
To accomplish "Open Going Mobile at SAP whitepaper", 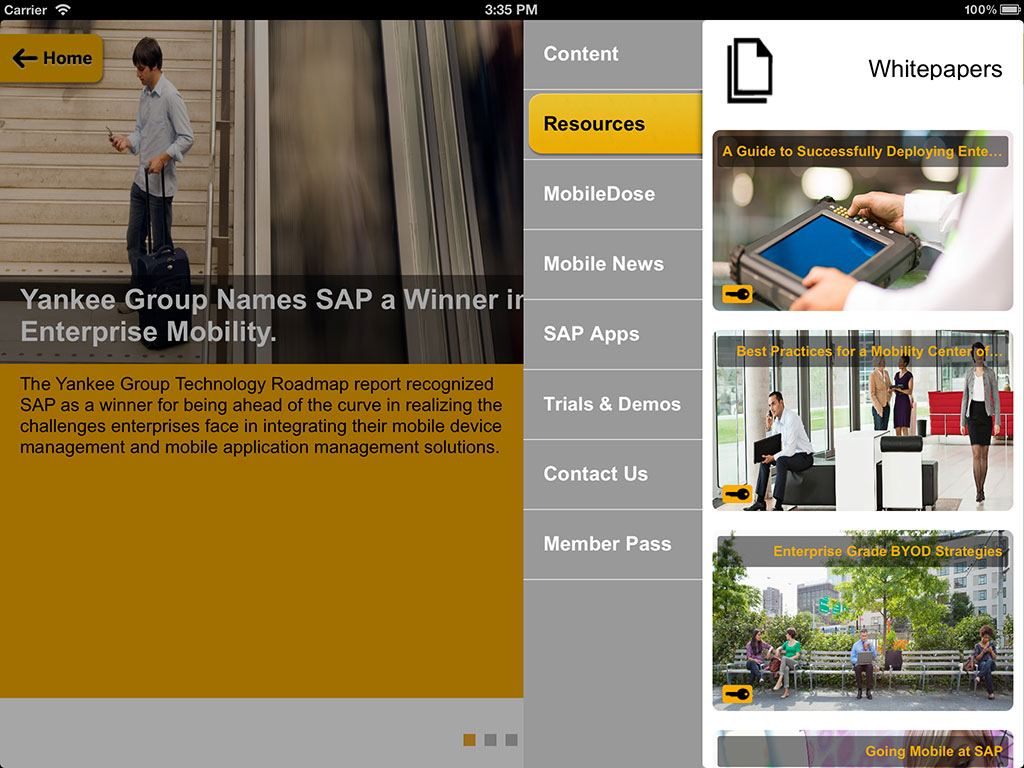I will point(863,749).
